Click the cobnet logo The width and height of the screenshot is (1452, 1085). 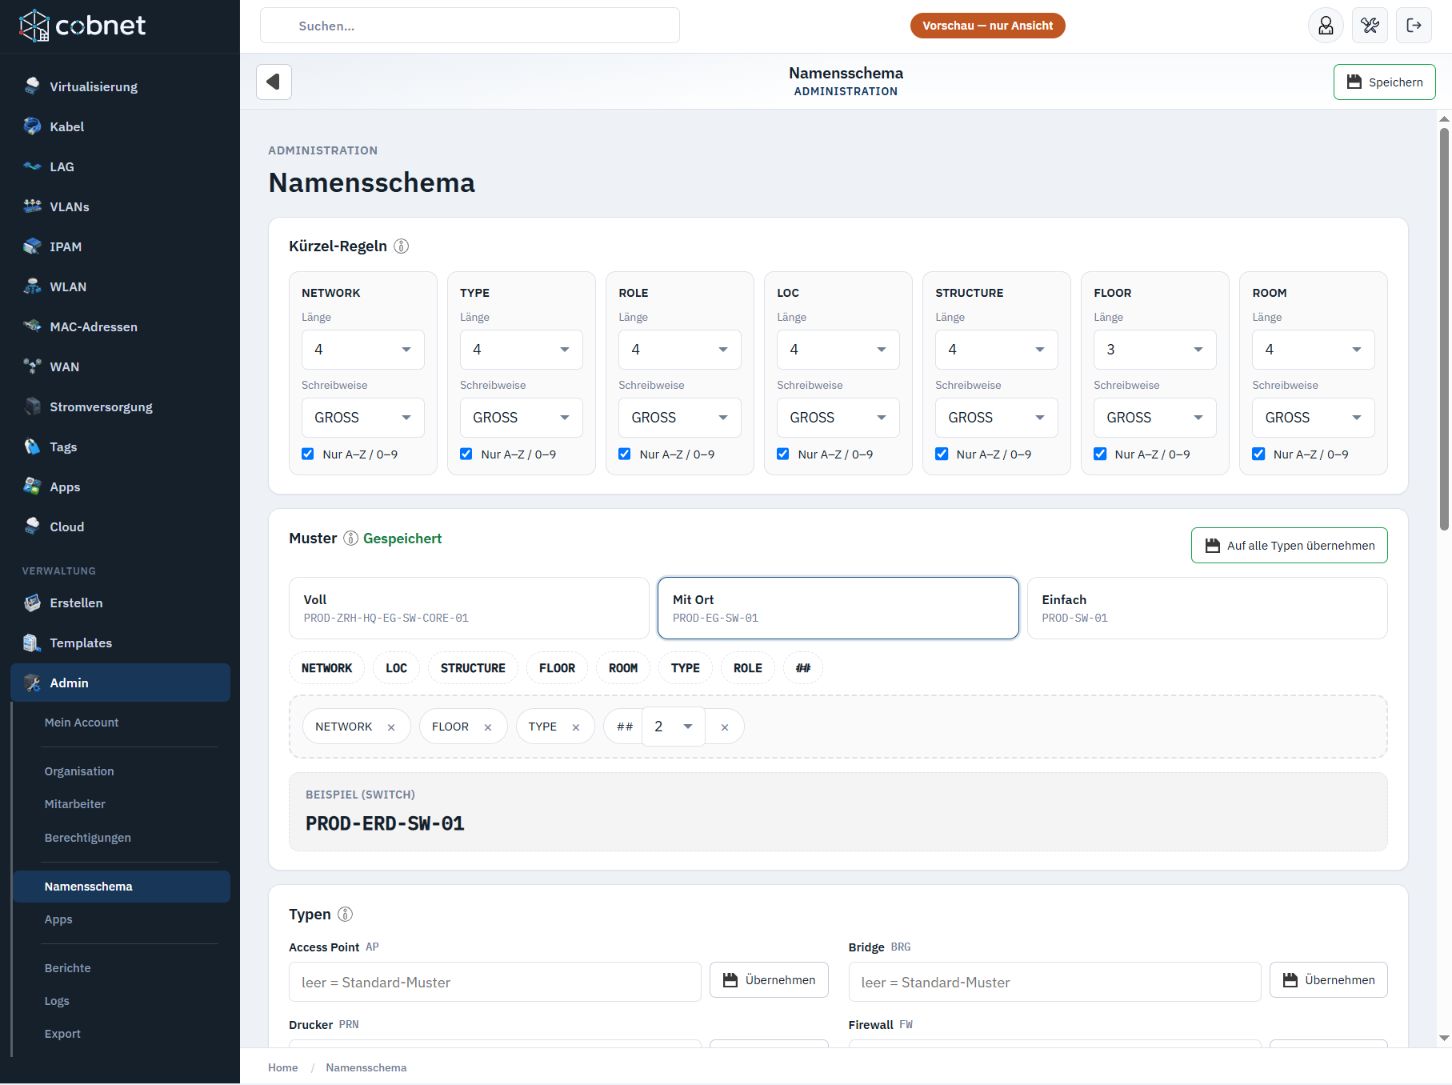(83, 26)
